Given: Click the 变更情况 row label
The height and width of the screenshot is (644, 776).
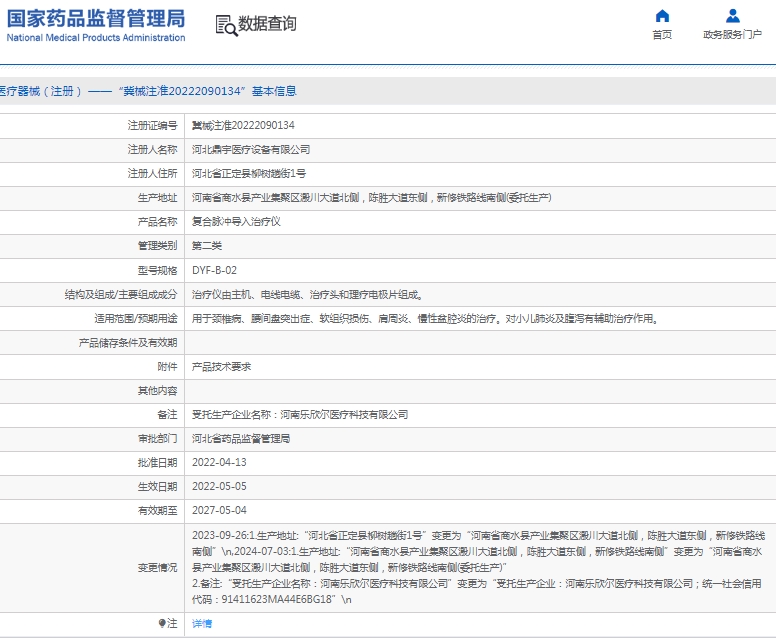Looking at the screenshot, I should (157, 568).
